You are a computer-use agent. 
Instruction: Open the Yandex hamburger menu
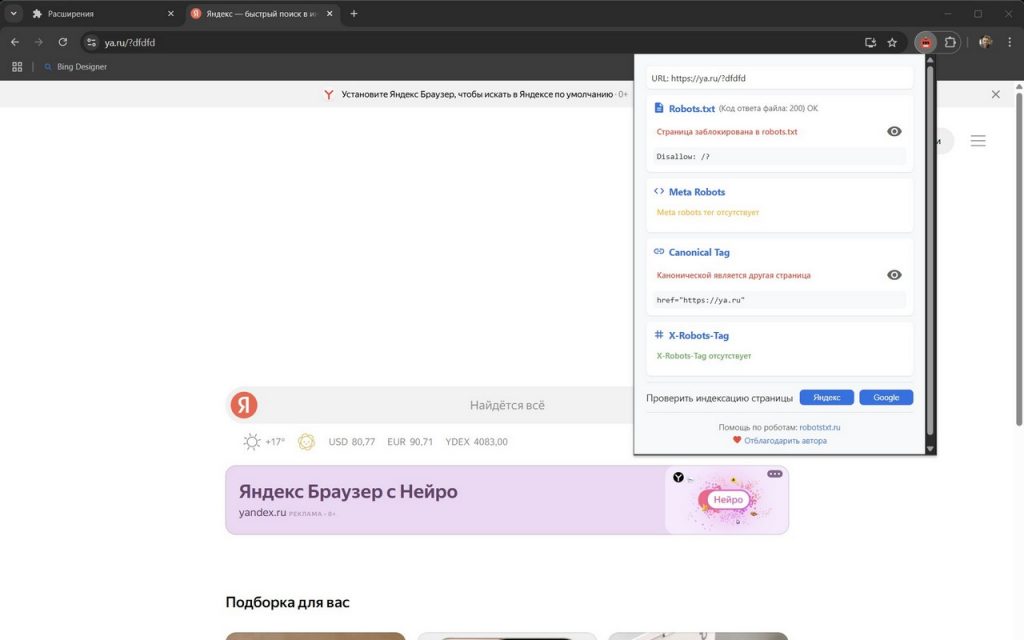coord(978,140)
